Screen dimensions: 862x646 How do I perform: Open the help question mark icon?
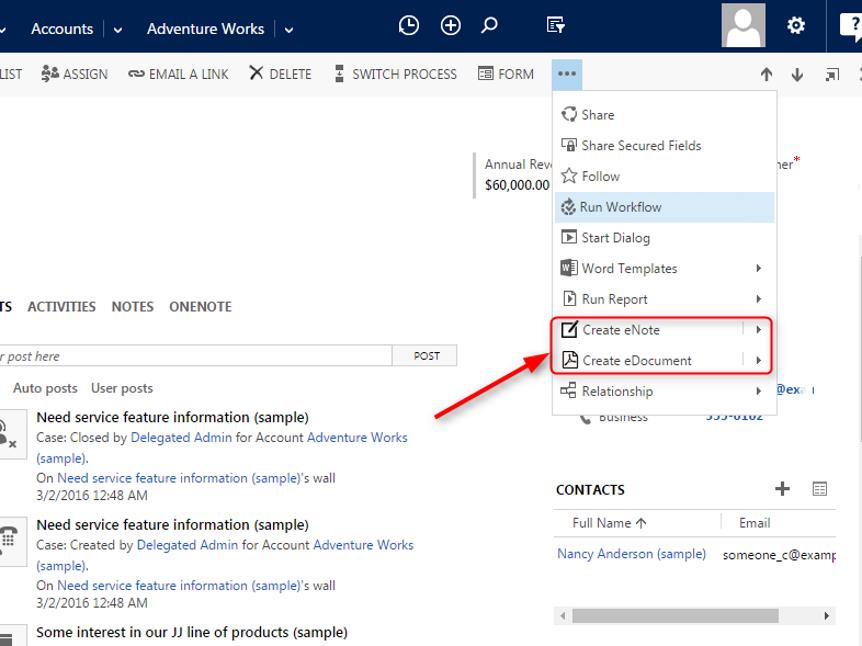coord(852,26)
